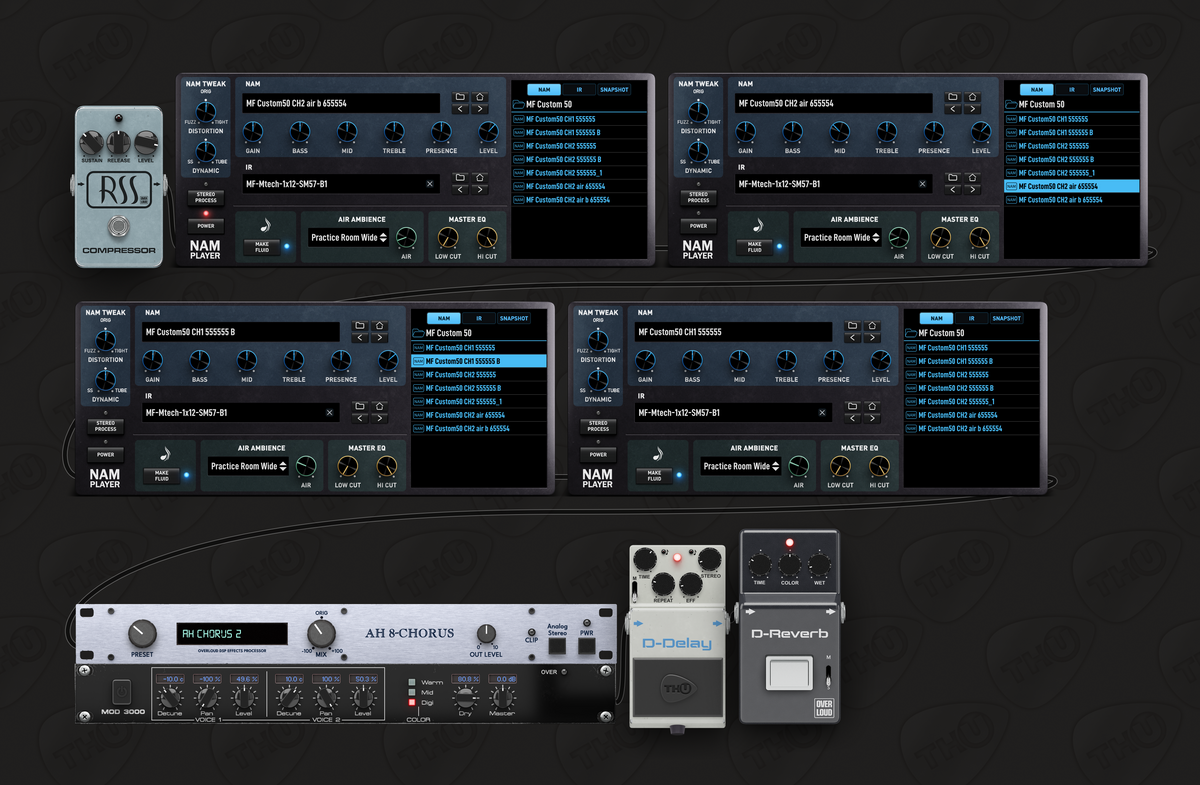Toggle the PWR button on AH 8-Chorus
1200x785 pixels.
point(587,646)
